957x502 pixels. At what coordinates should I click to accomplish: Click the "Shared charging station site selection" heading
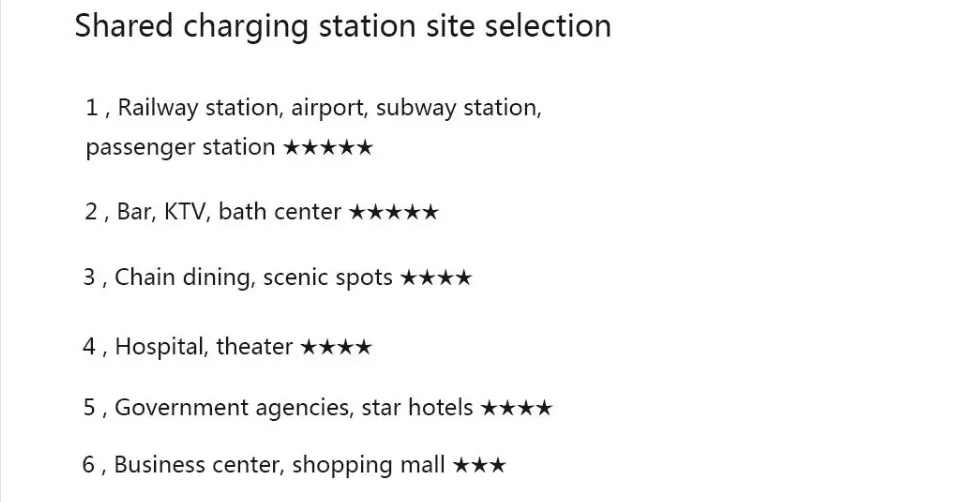click(x=342, y=26)
